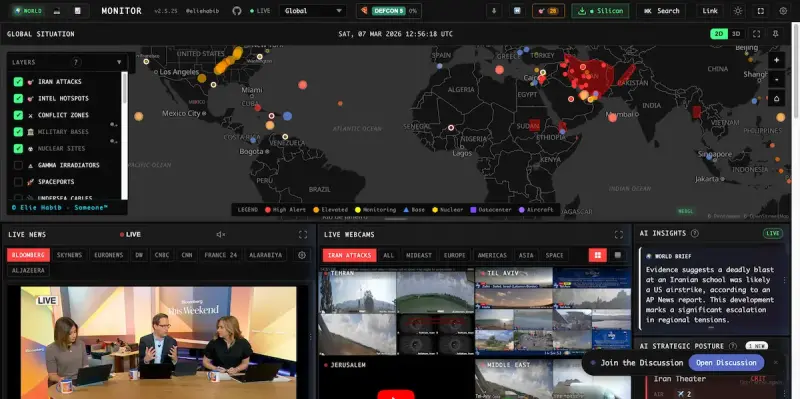This screenshot has width=800, height=399.
Task: Uncheck the Intel Hotspots layer
Action: click(x=18, y=98)
